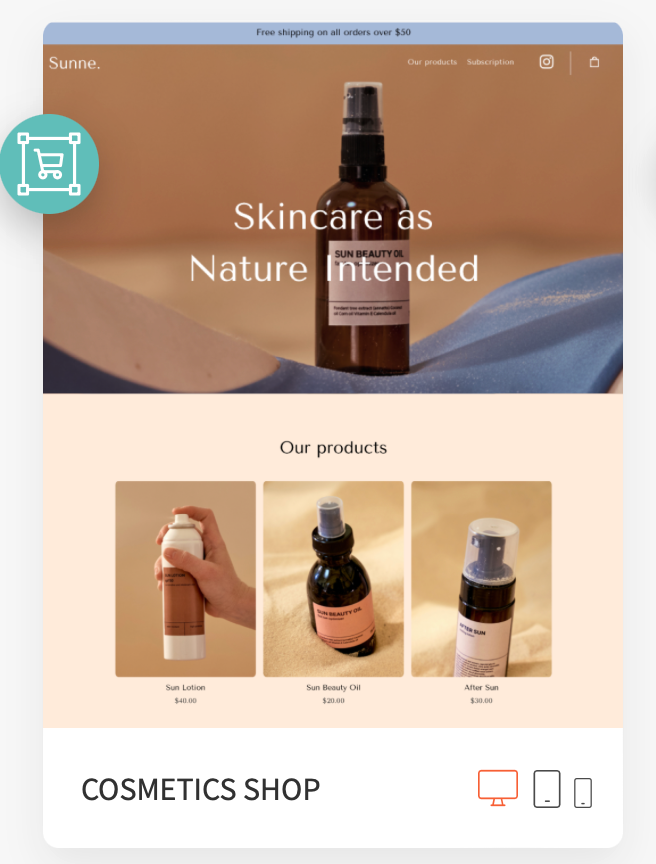
Task: Click the After Sun product name
Action: [481, 687]
